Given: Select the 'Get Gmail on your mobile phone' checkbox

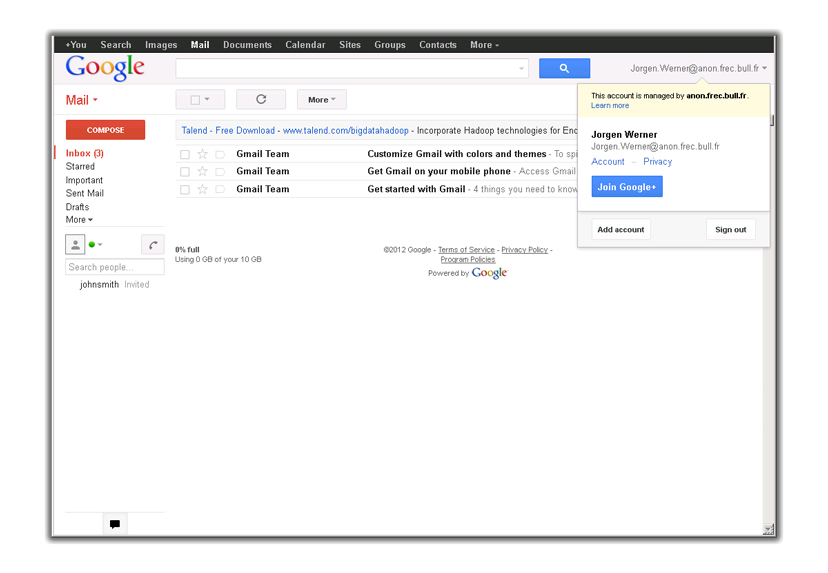Looking at the screenshot, I should (185, 172).
